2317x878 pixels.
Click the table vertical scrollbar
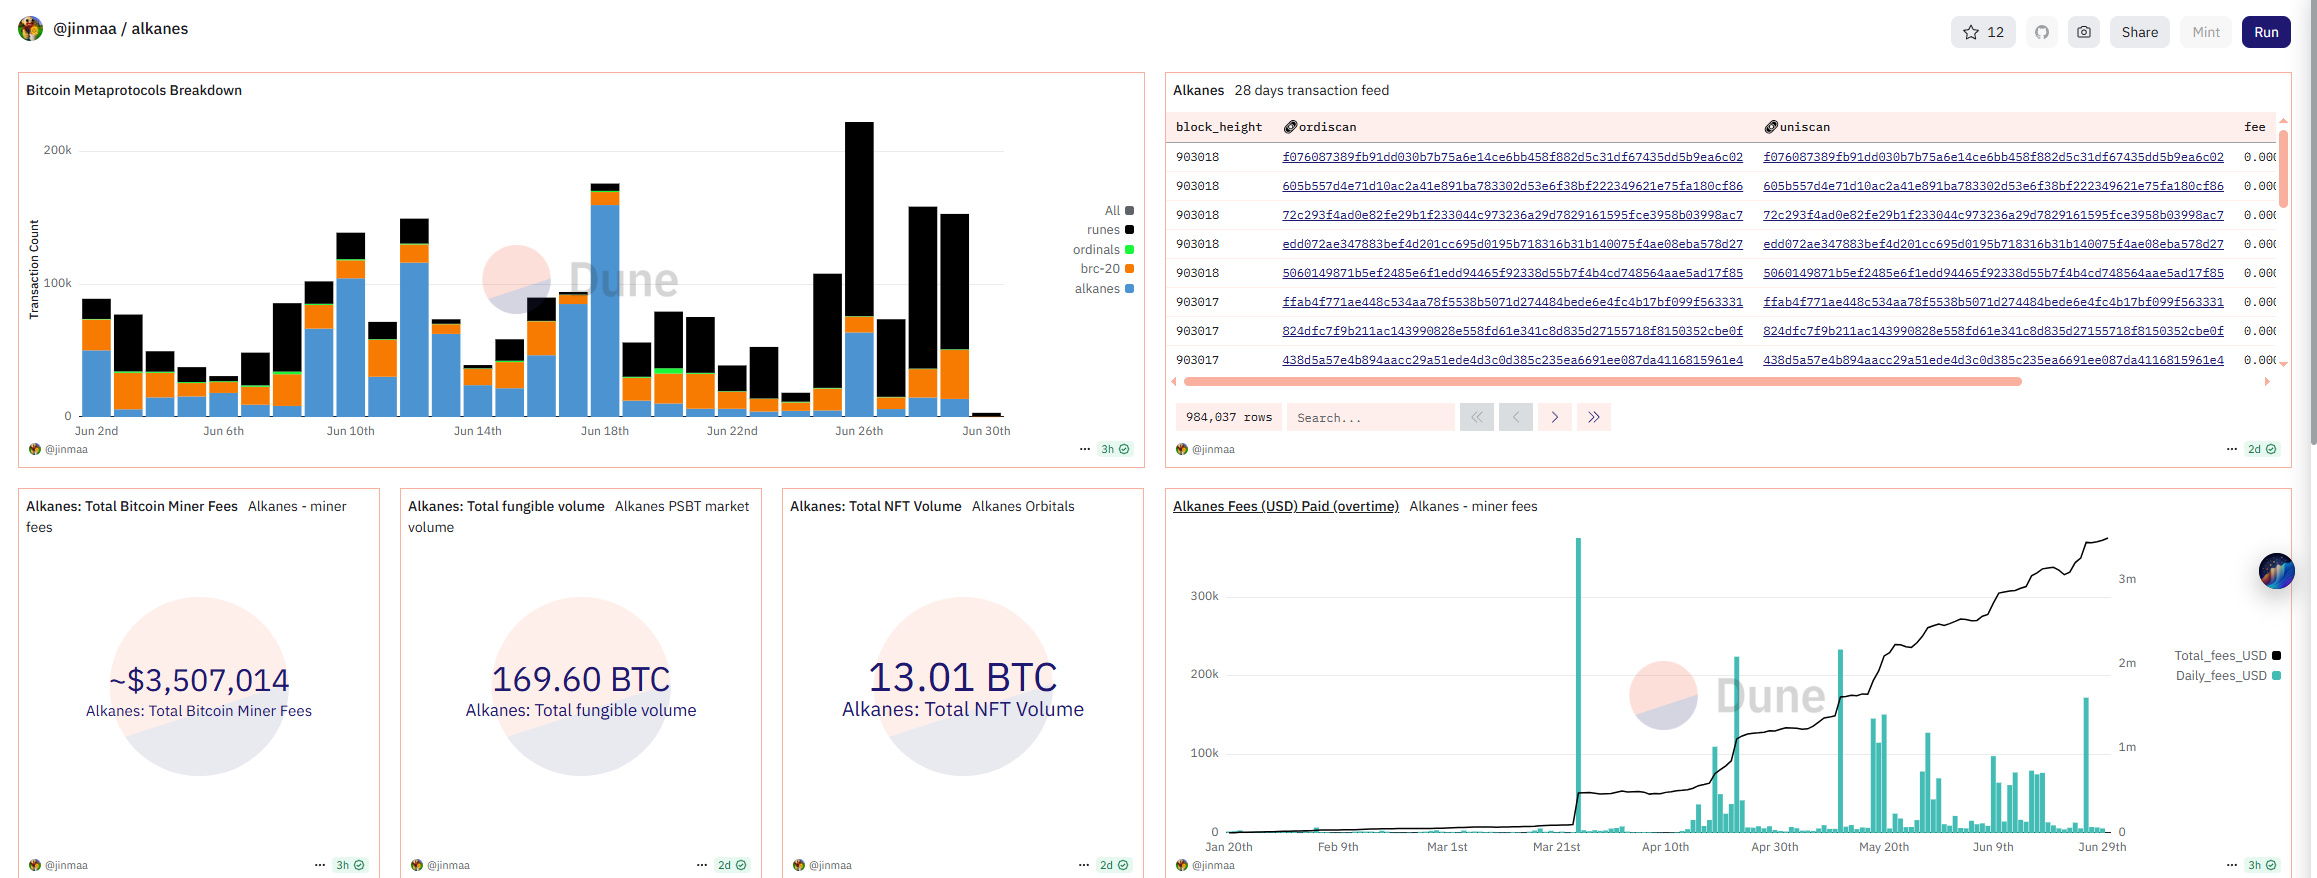(x=2283, y=169)
